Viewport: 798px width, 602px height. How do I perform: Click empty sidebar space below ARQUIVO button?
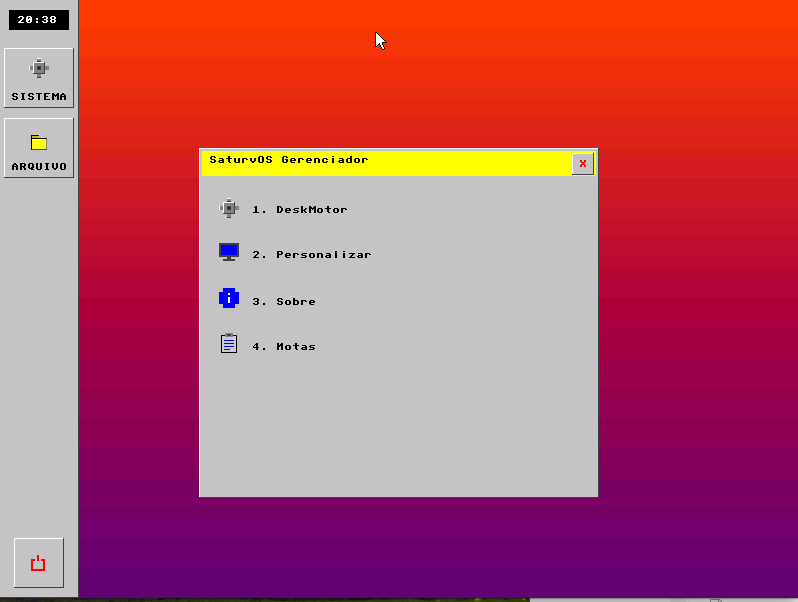click(x=39, y=350)
